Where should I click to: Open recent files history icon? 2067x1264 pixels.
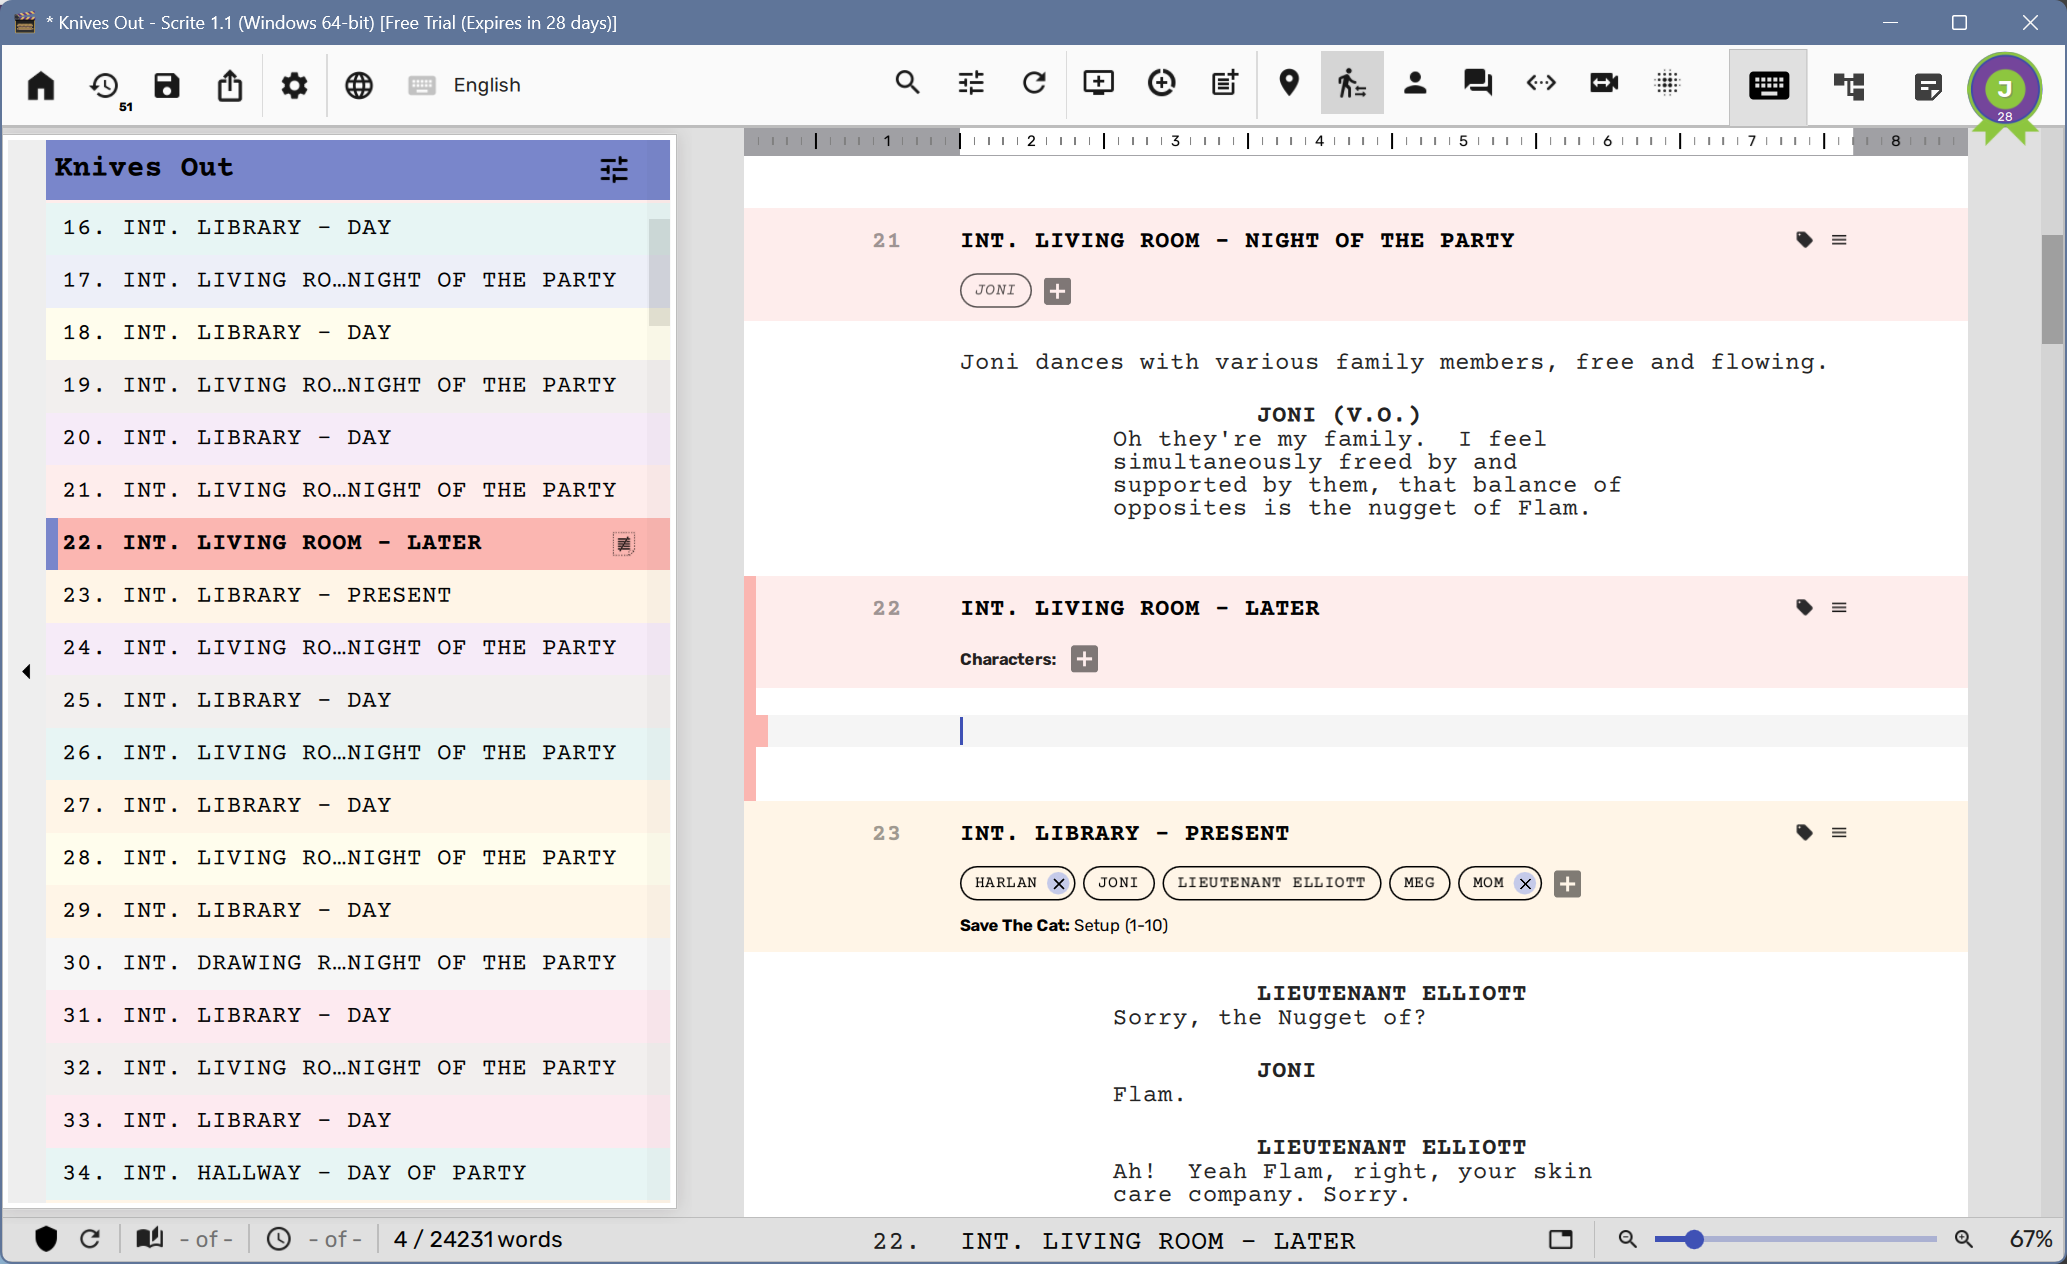104,85
